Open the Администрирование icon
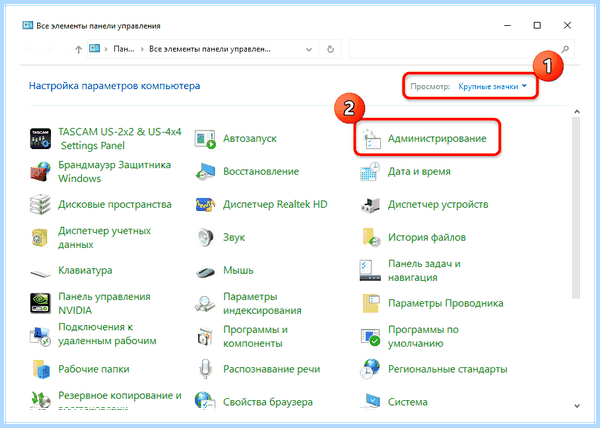The width and height of the screenshot is (600, 428). pyautogui.click(x=370, y=138)
